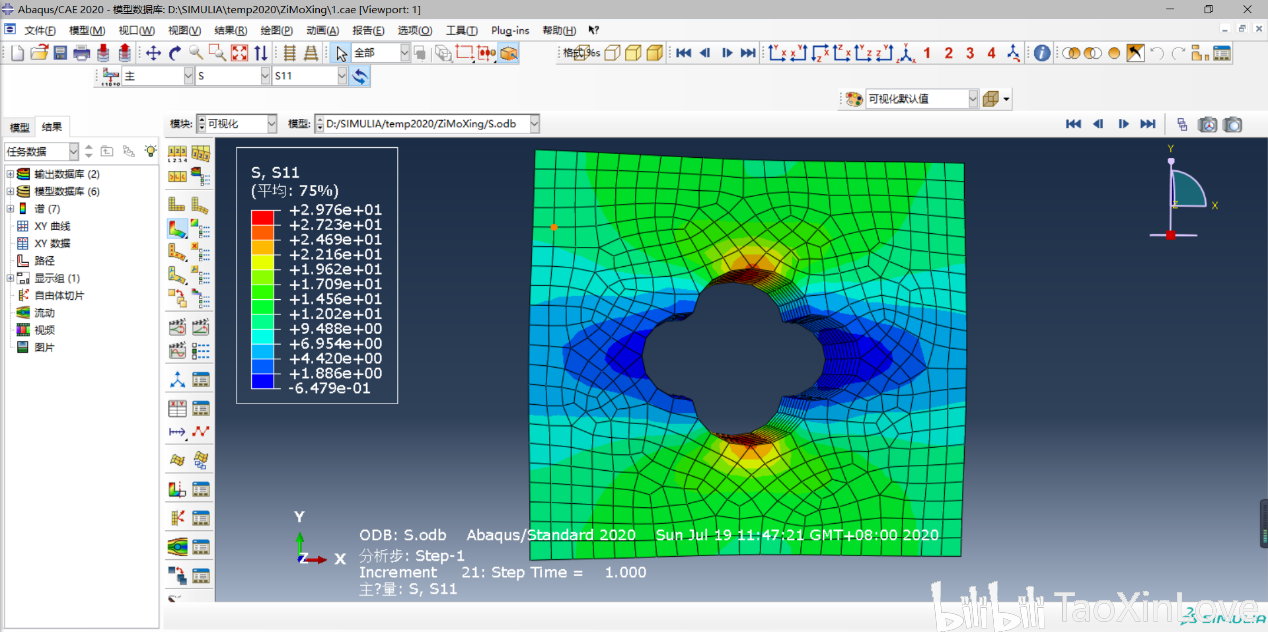
Task: Toggle the field output sync arrows button
Action: [x=359, y=76]
